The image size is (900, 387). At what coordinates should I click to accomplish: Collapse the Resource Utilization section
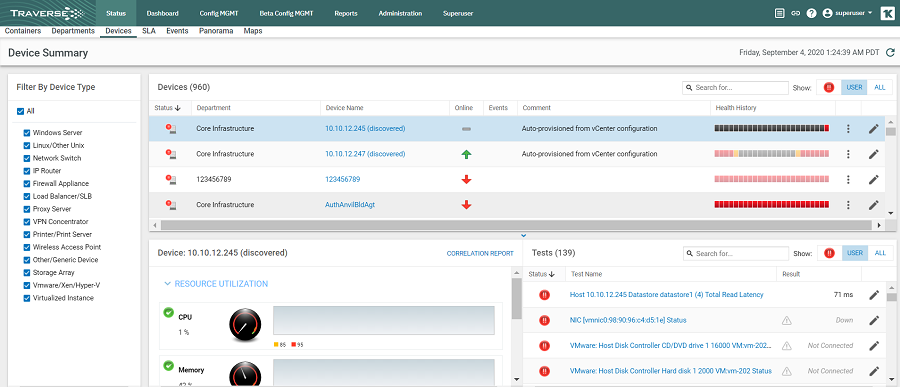(216, 284)
